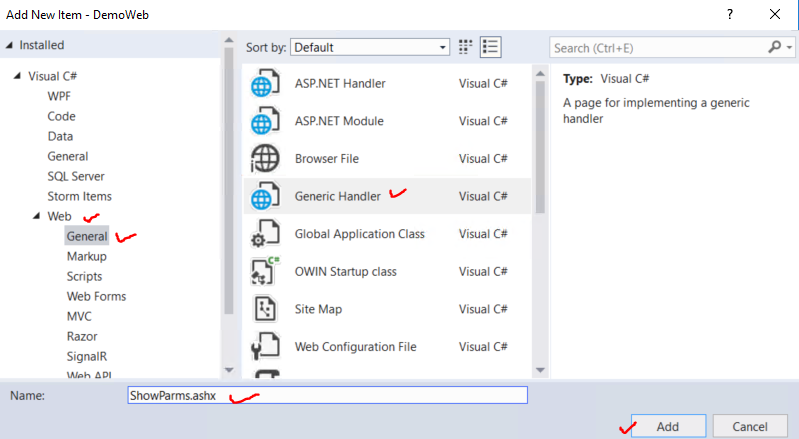The image size is (799, 439).
Task: Select the Installed header label
Action: point(42,45)
